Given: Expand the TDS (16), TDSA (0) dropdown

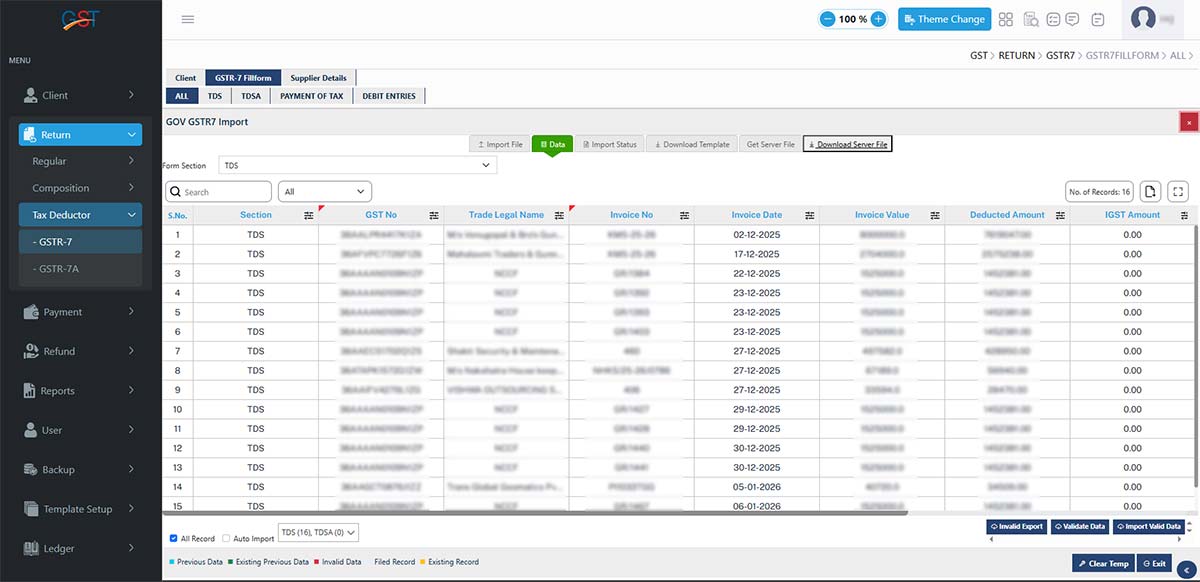Looking at the screenshot, I should (x=318, y=533).
